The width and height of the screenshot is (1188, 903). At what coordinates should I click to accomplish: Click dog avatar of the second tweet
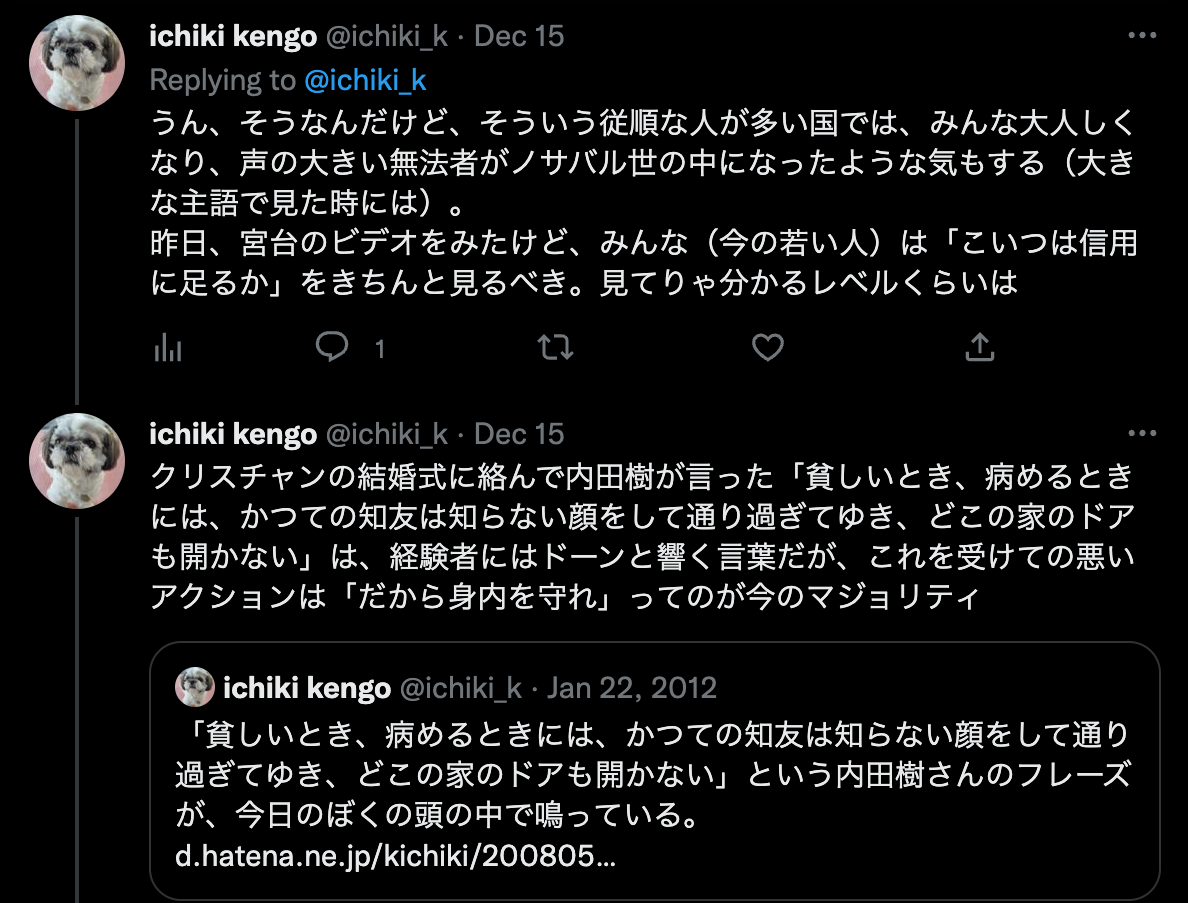pyautogui.click(x=77, y=461)
